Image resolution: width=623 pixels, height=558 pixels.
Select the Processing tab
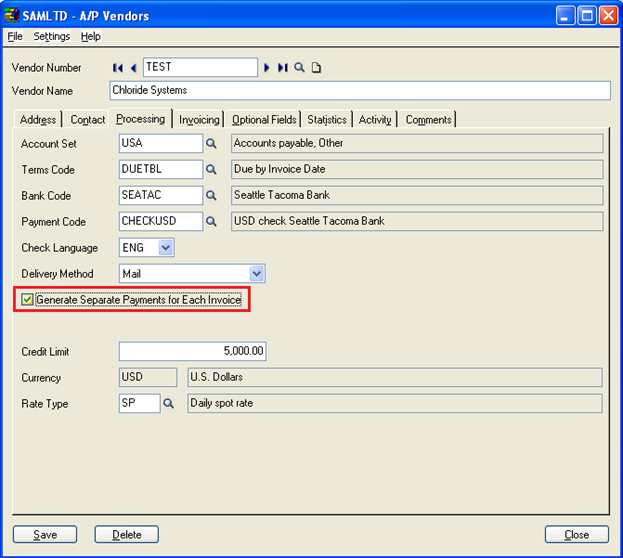pos(140,119)
